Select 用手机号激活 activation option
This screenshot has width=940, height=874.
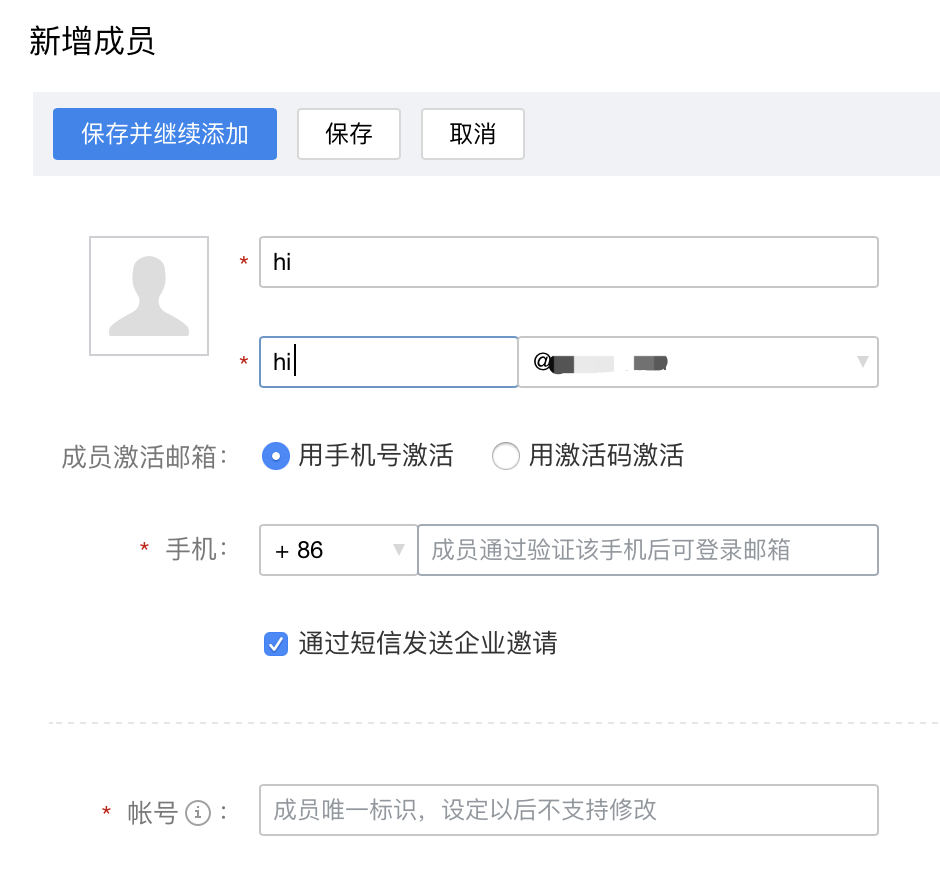276,456
